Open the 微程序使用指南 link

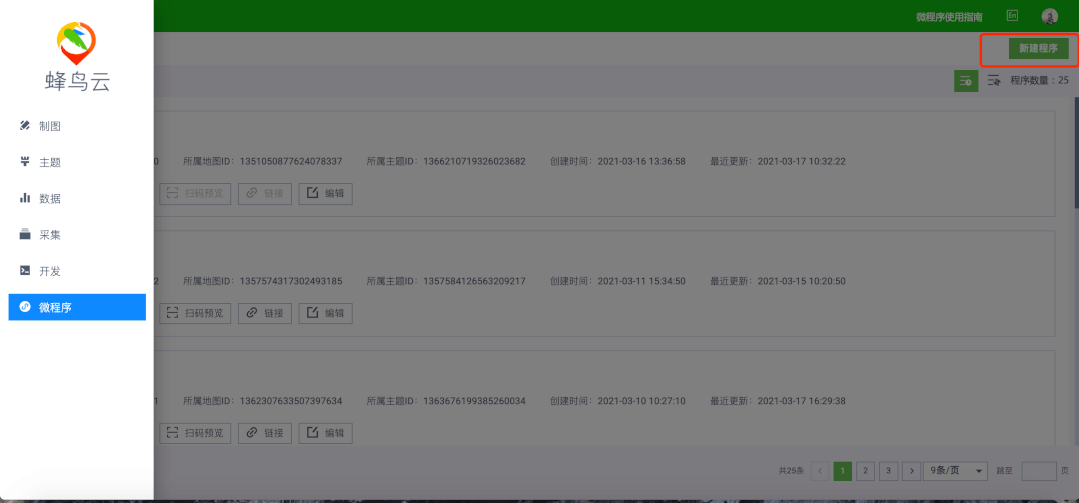(949, 17)
